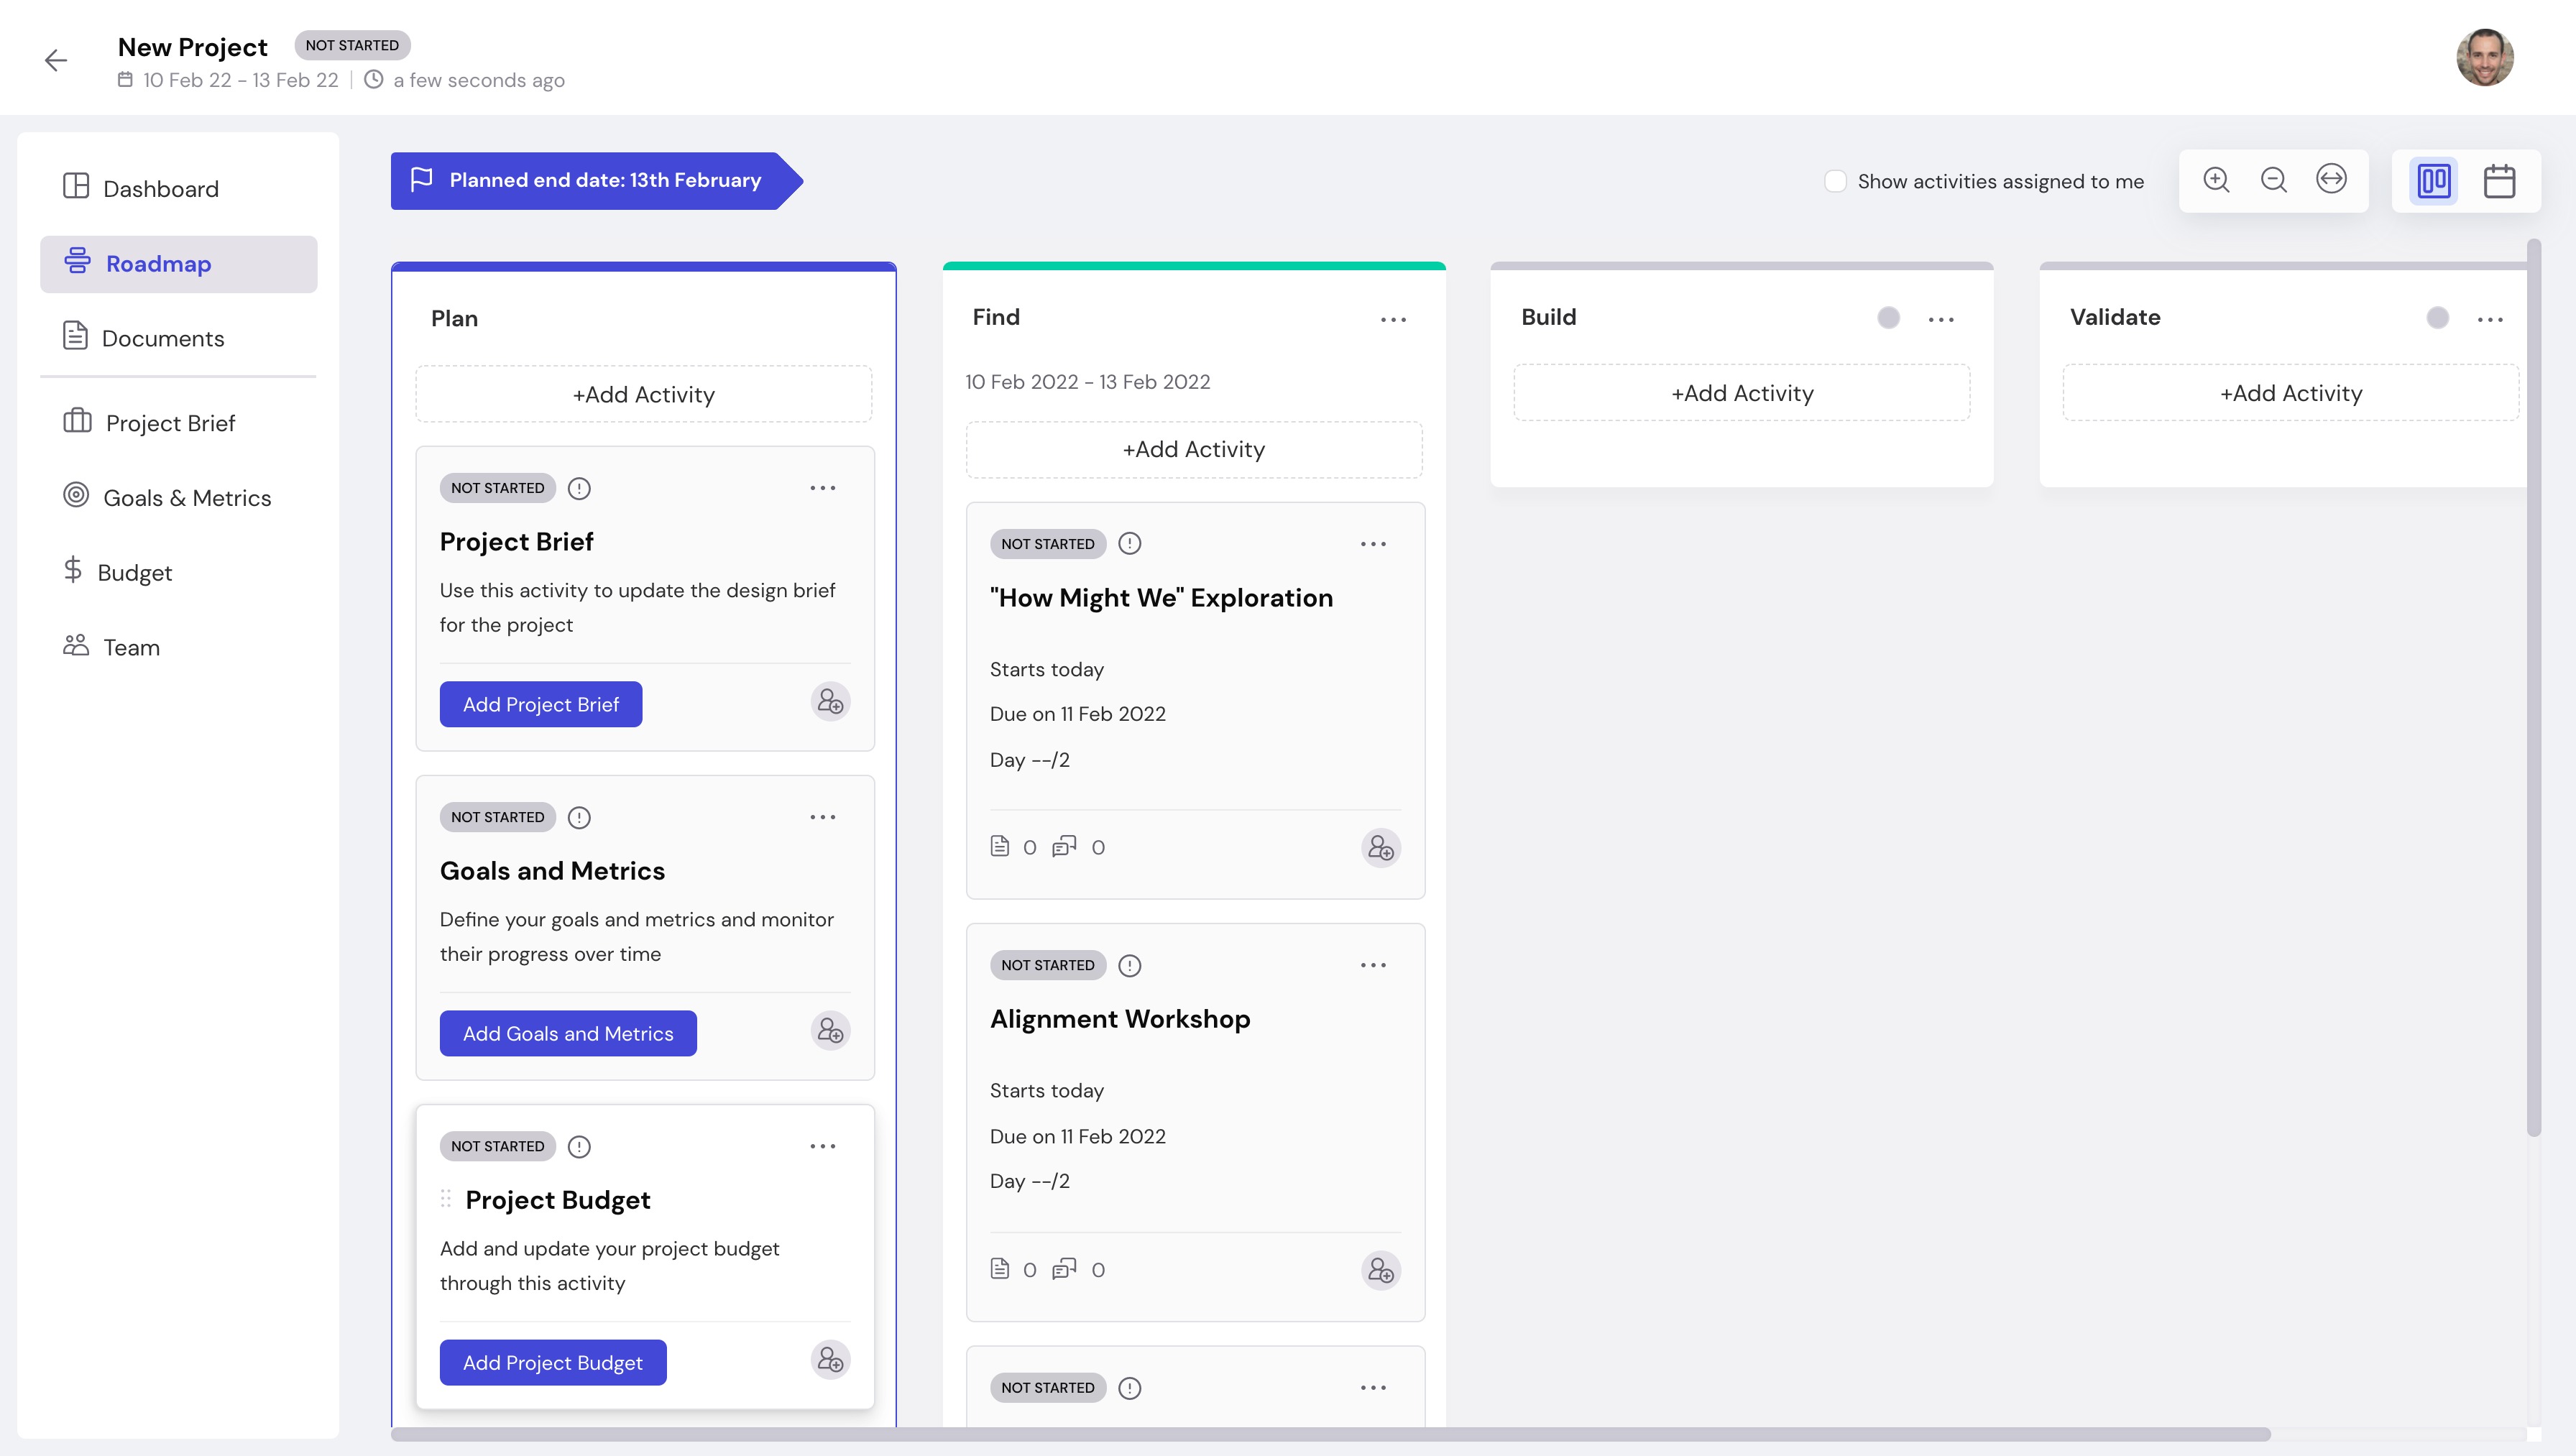Image resolution: width=2576 pixels, height=1456 pixels.
Task: Click comments icon on Alignment Workshop card
Action: (x=1064, y=1268)
